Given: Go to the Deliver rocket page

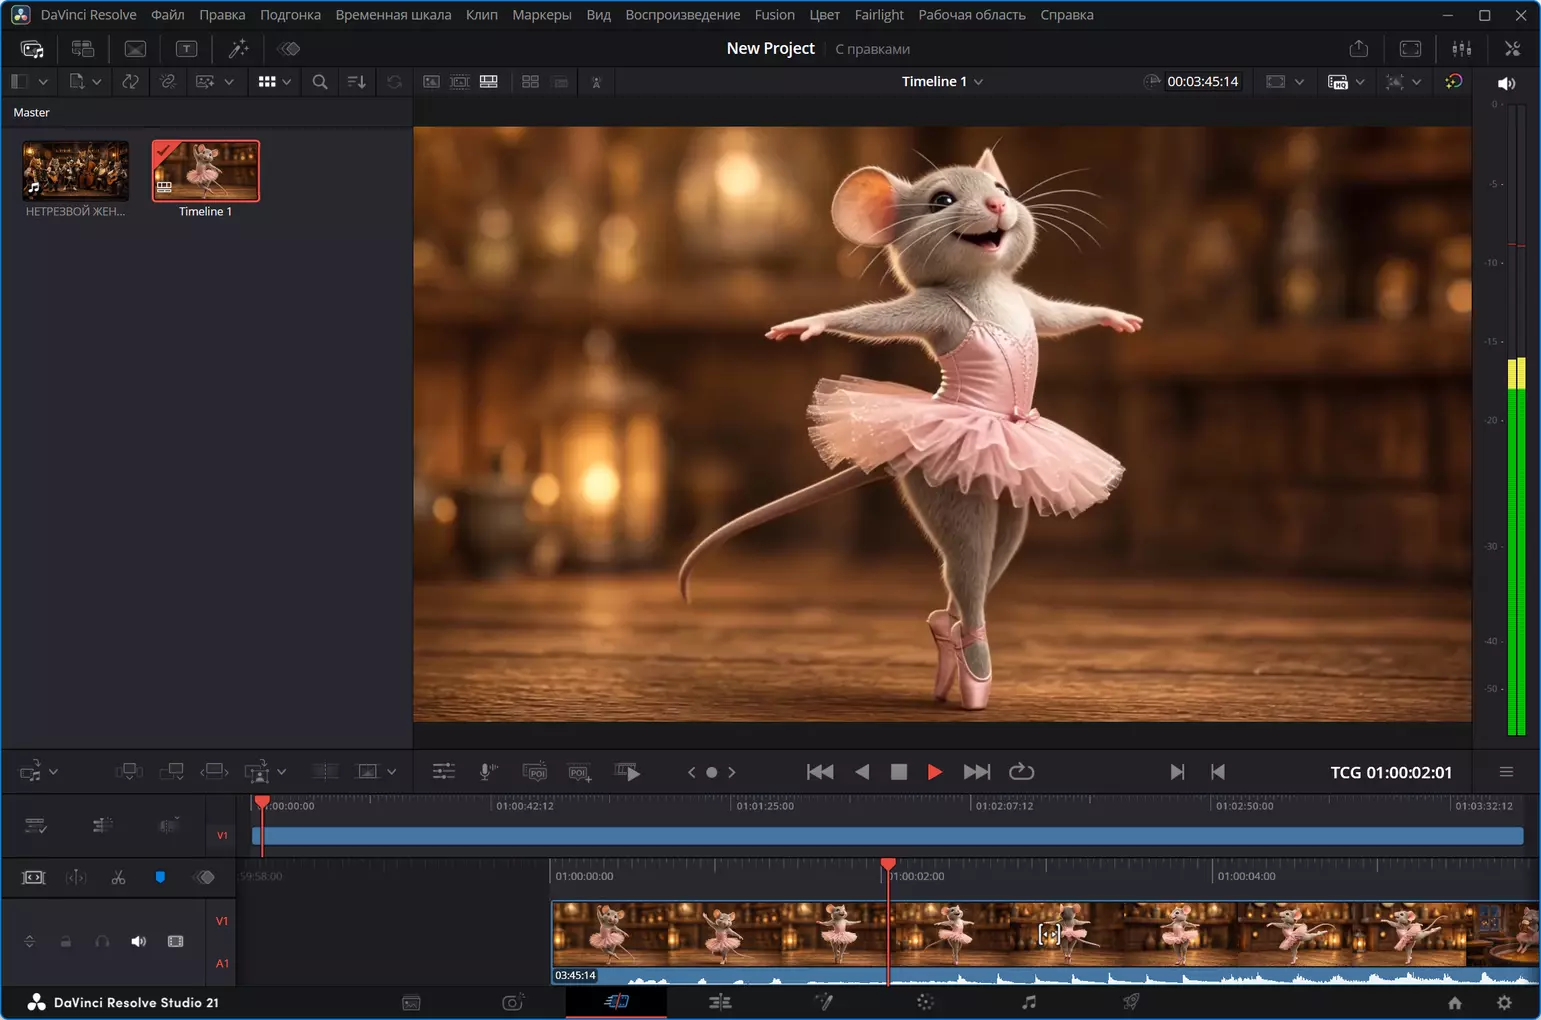Looking at the screenshot, I should 1131,1002.
